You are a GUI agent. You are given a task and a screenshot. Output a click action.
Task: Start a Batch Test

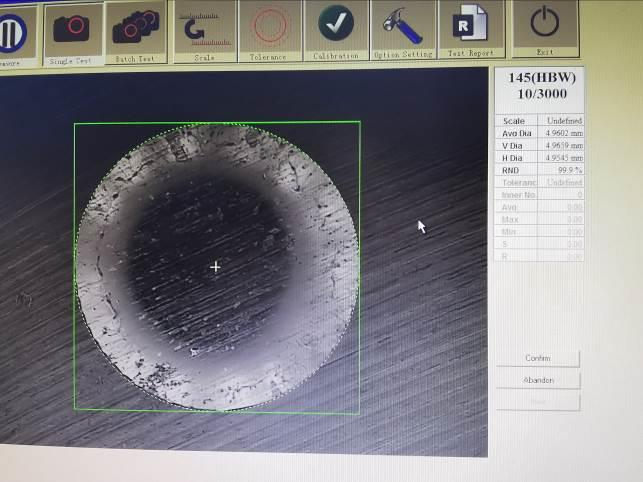tap(135, 30)
